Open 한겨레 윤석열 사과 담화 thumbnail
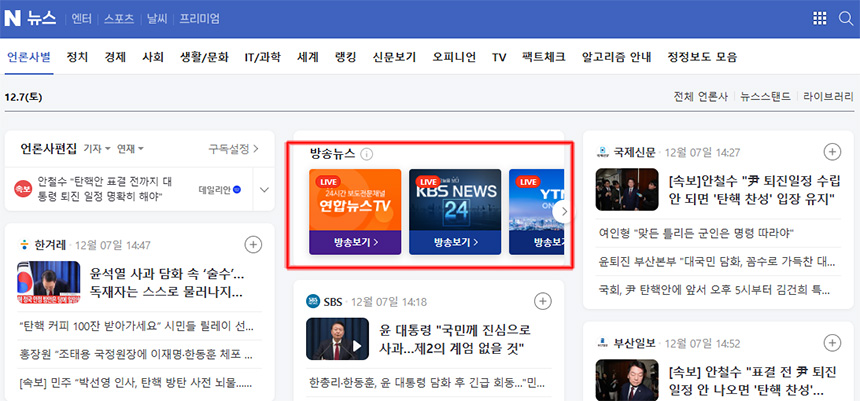The image size is (860, 401). [x=48, y=283]
